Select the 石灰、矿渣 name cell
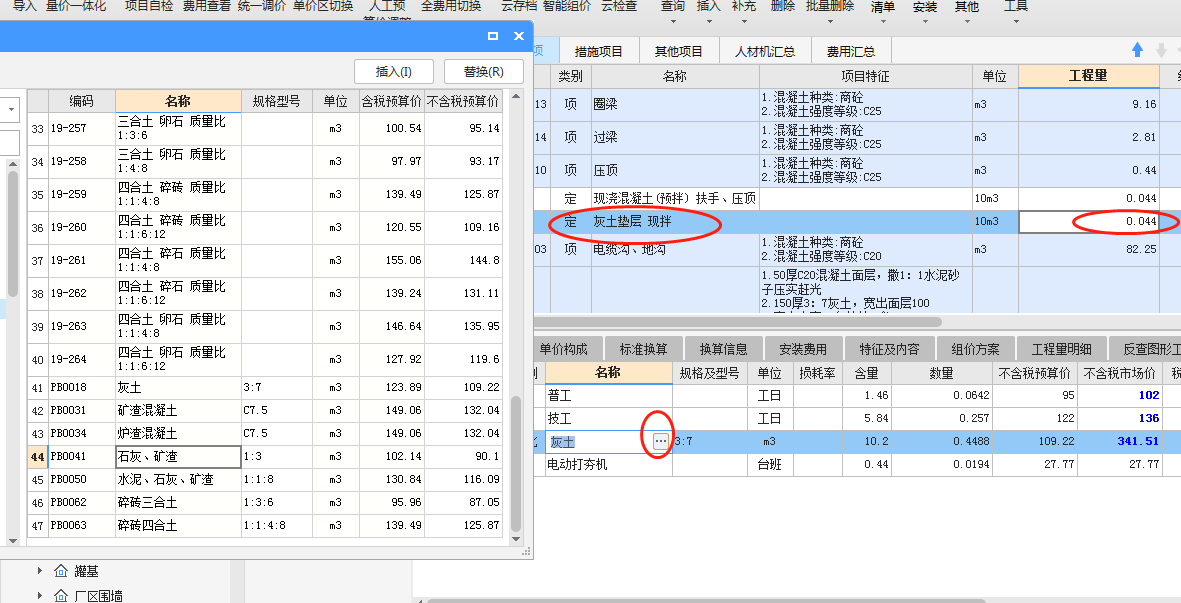This screenshot has height=603, width=1181. coord(179,456)
